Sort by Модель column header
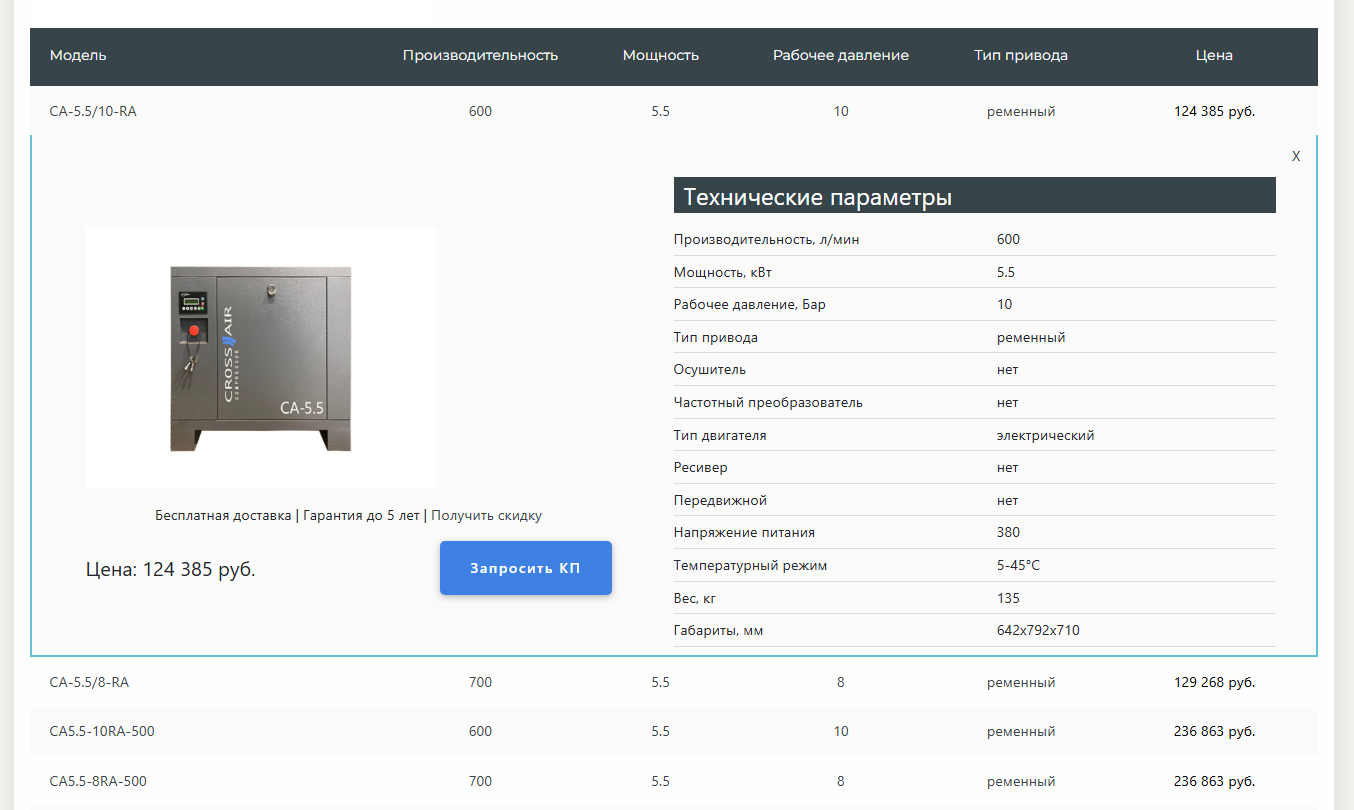The width and height of the screenshot is (1354, 810). (x=78, y=55)
